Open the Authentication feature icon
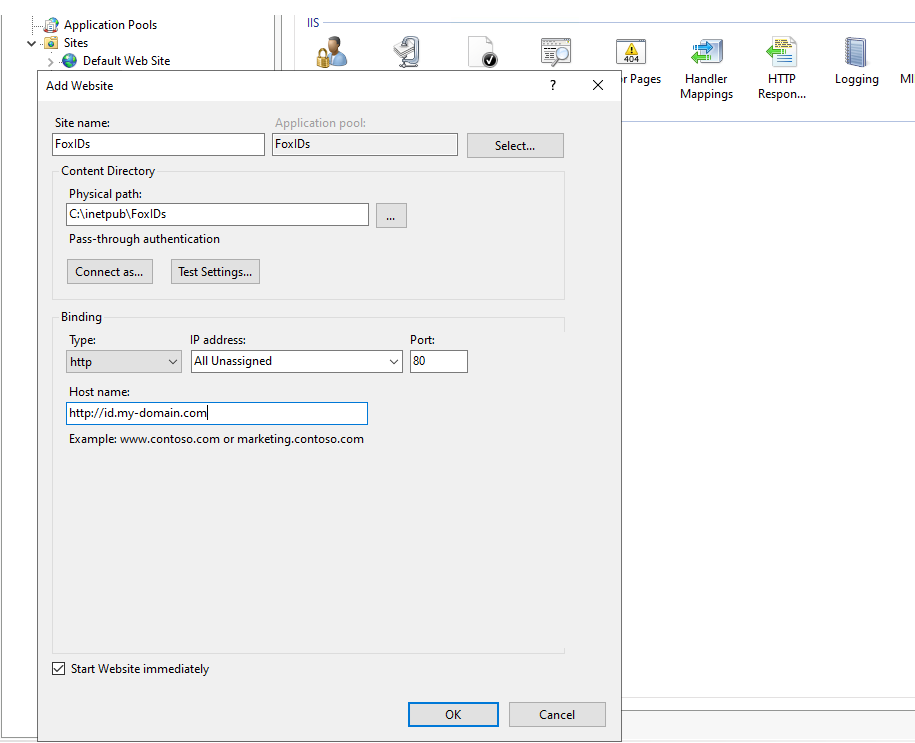The height and width of the screenshot is (743, 915). 330,50
